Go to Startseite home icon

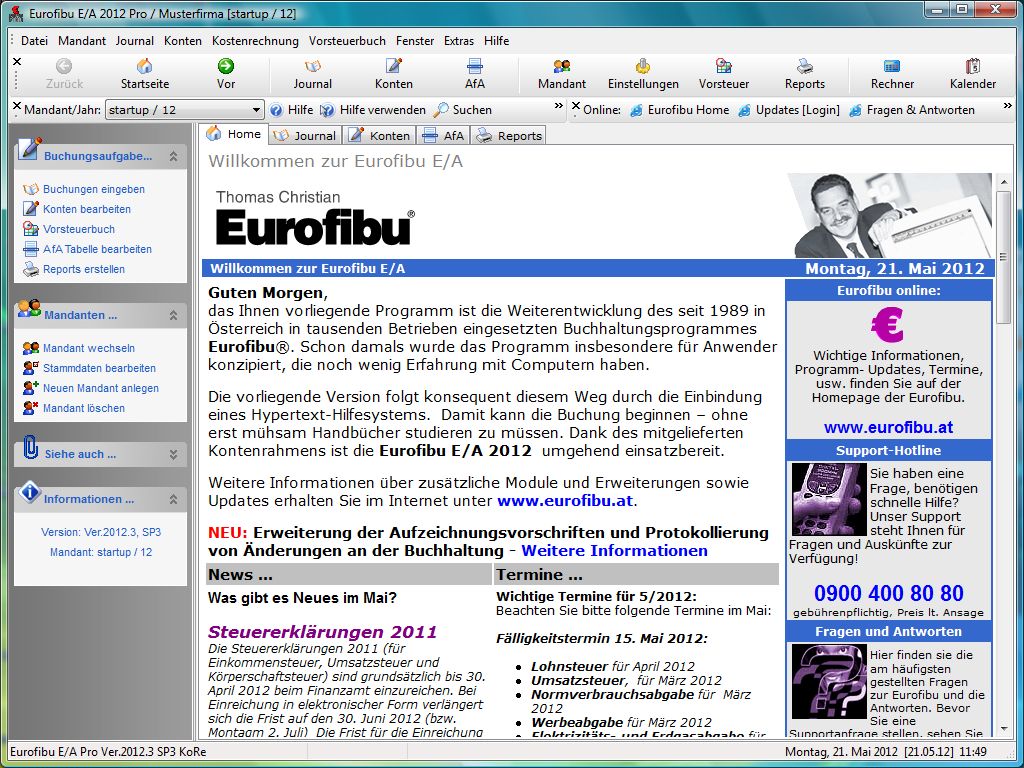[x=144, y=66]
